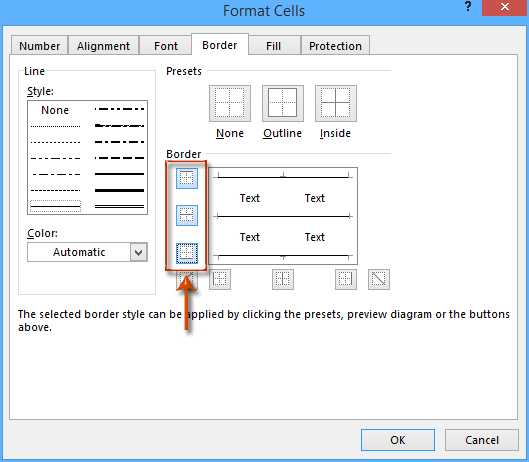This screenshot has height=462, width=529.
Task: Add inside vertical border button
Action: (x=283, y=279)
